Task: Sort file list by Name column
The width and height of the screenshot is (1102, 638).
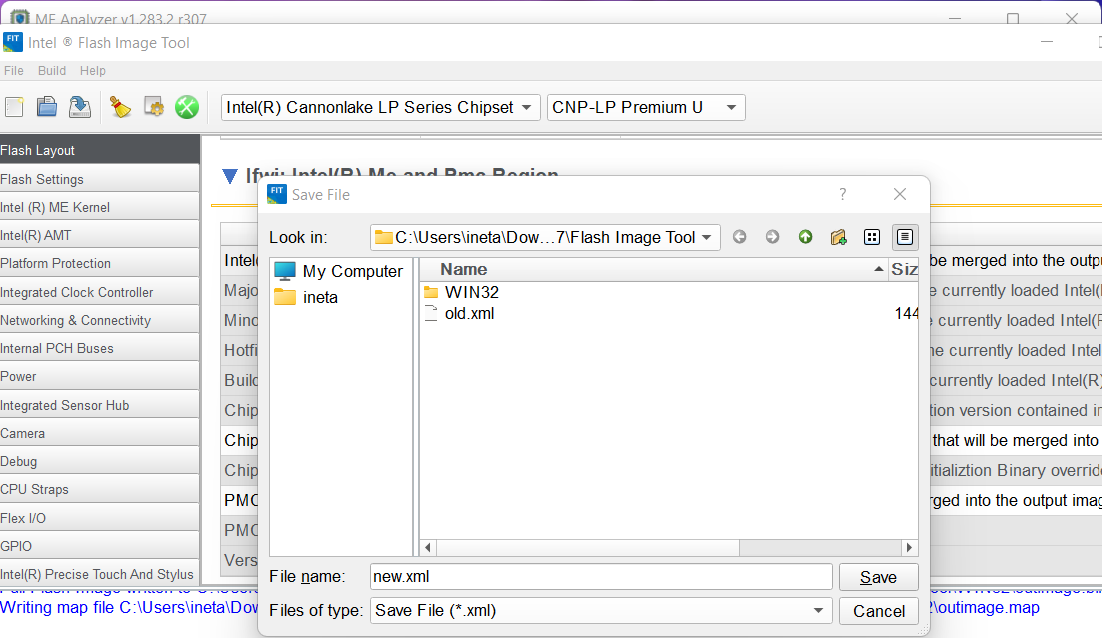Action: coord(654,269)
